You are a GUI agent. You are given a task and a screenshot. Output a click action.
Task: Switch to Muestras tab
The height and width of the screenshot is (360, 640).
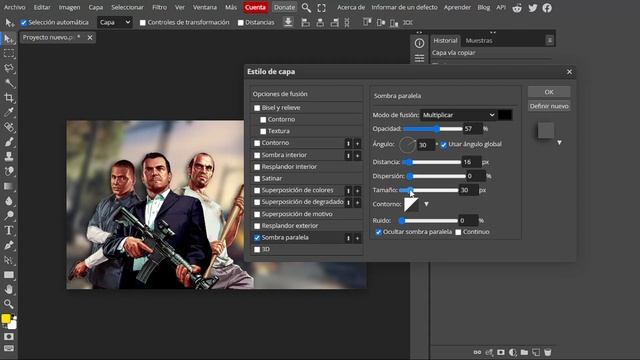click(479, 40)
